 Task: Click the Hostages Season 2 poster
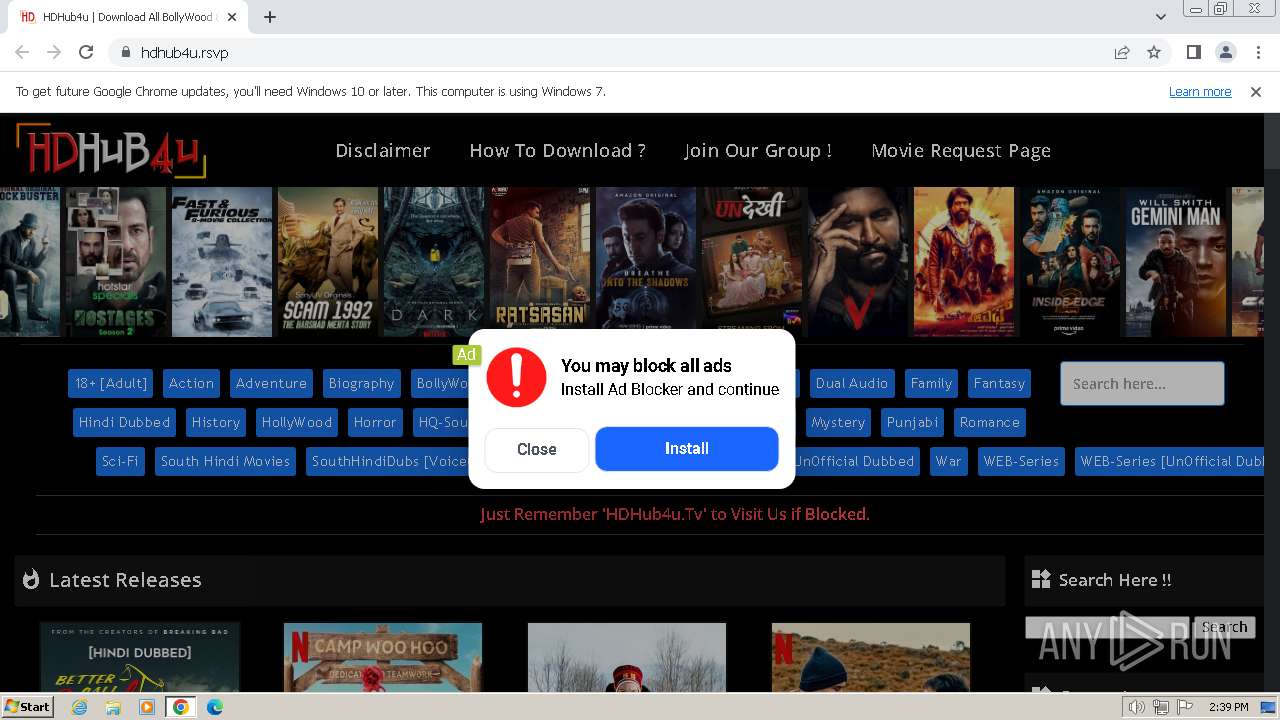pyautogui.click(x=116, y=261)
